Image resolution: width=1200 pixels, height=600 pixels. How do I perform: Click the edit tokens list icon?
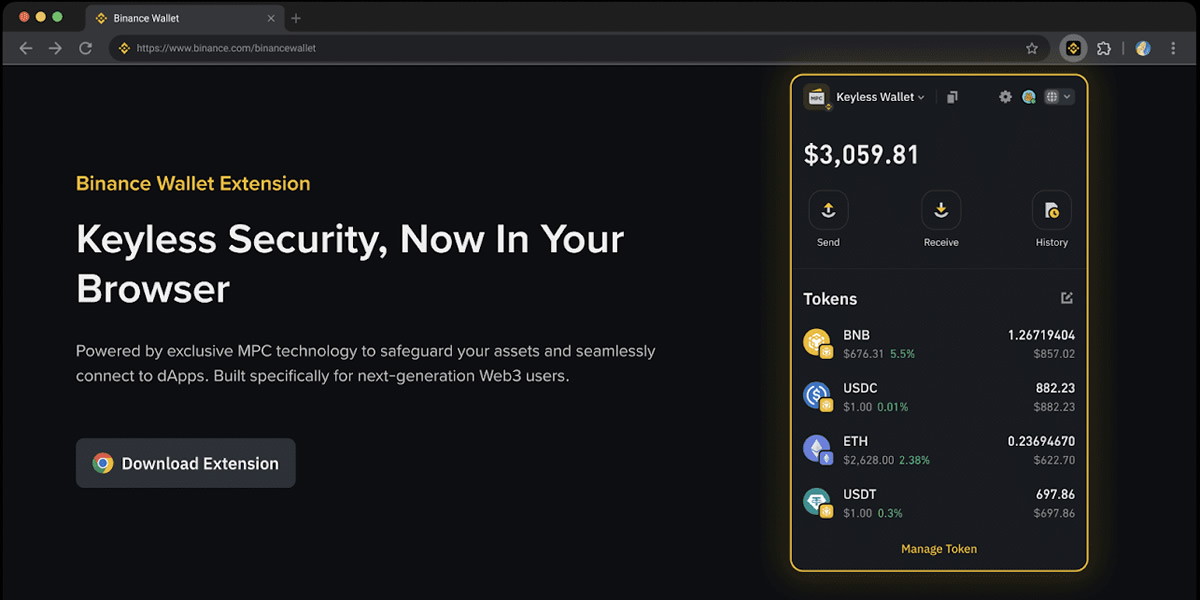pos(1067,298)
